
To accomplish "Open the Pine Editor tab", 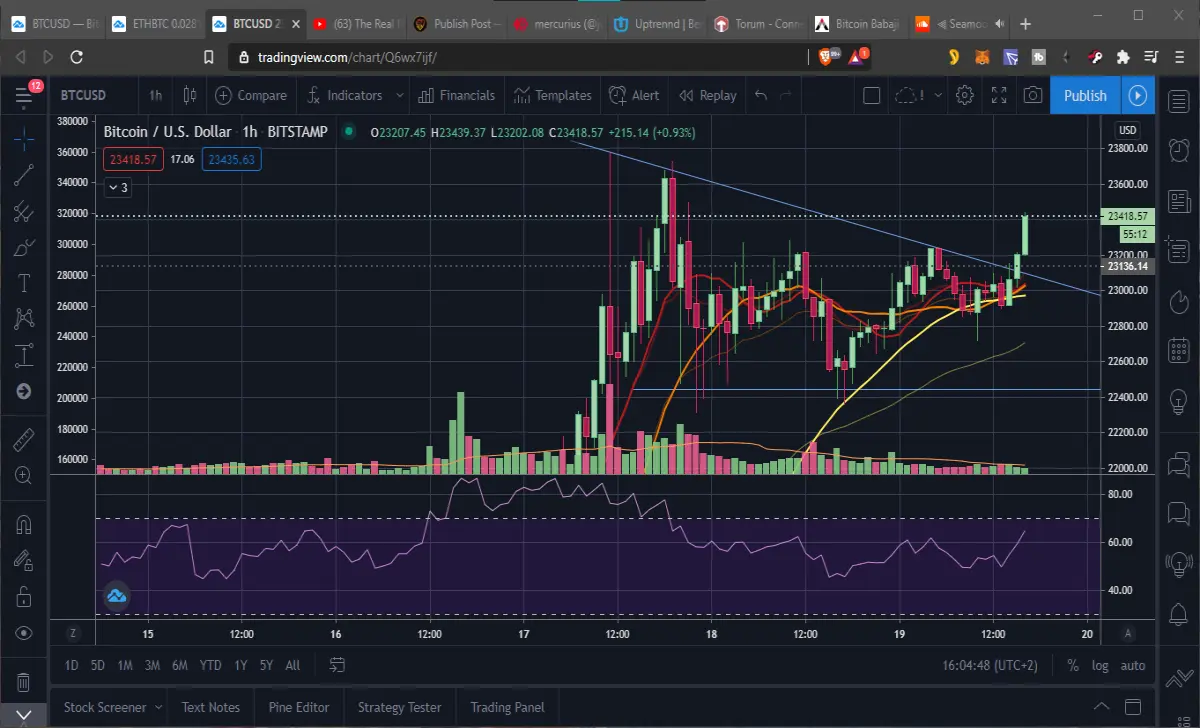I will [x=299, y=707].
